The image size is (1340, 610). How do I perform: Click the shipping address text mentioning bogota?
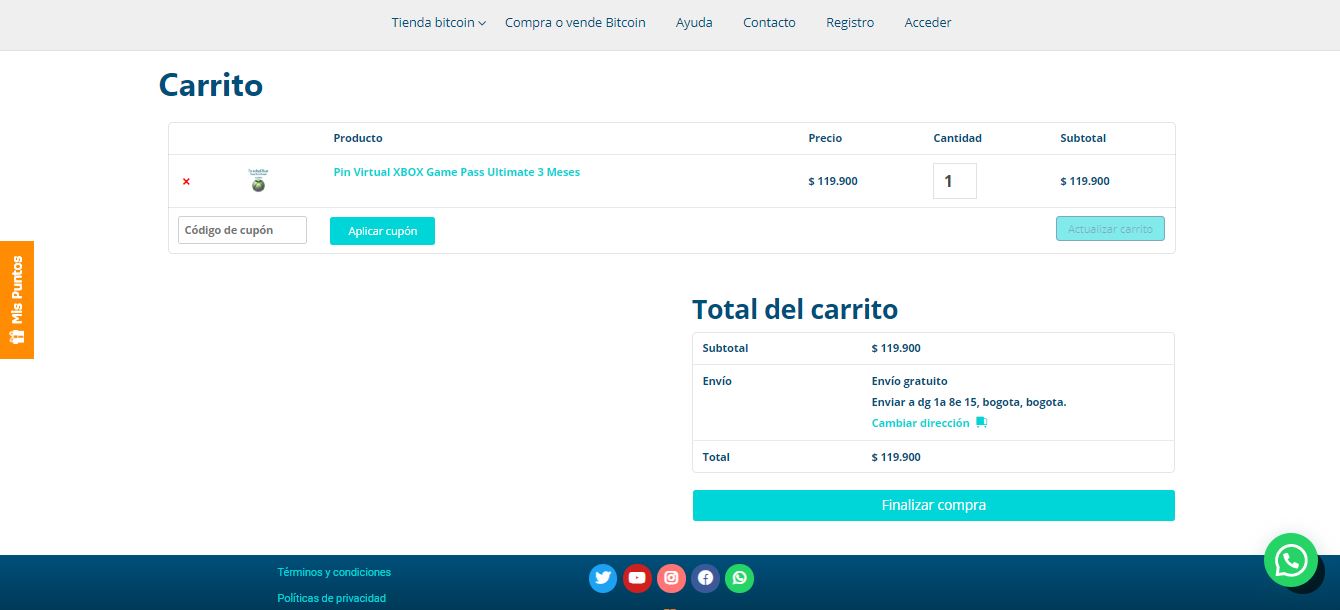point(969,402)
